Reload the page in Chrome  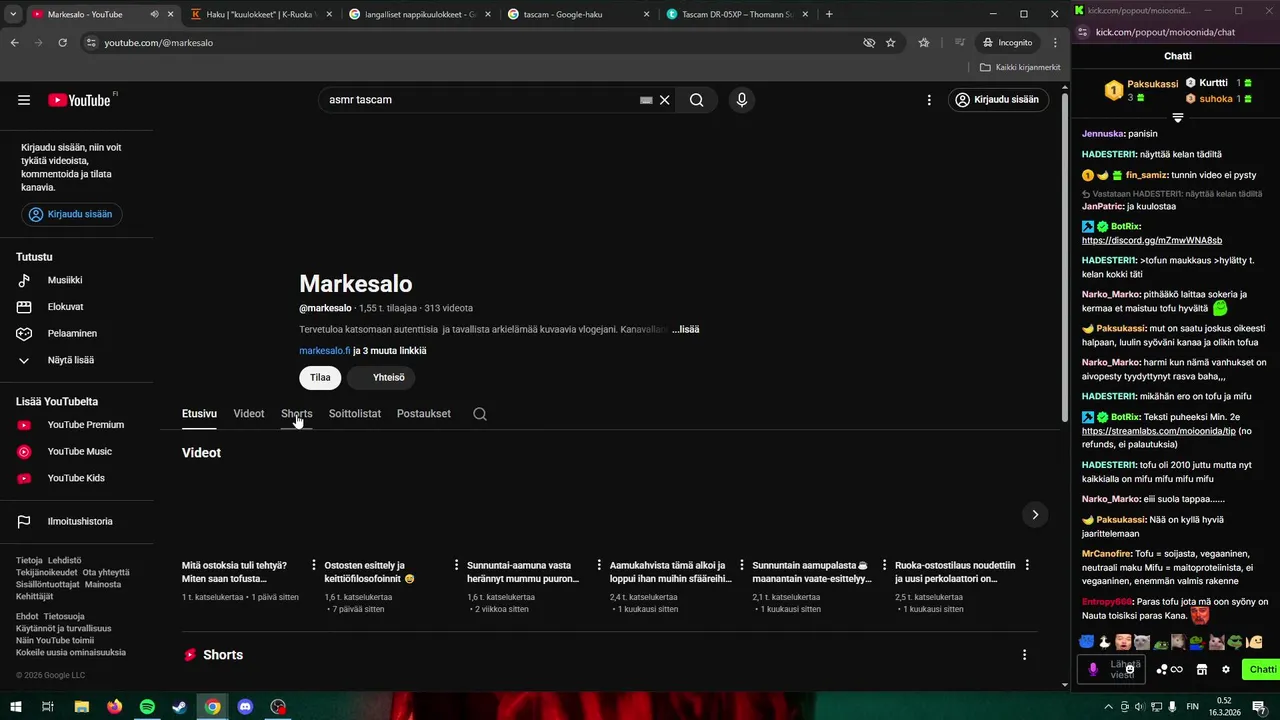point(62,43)
